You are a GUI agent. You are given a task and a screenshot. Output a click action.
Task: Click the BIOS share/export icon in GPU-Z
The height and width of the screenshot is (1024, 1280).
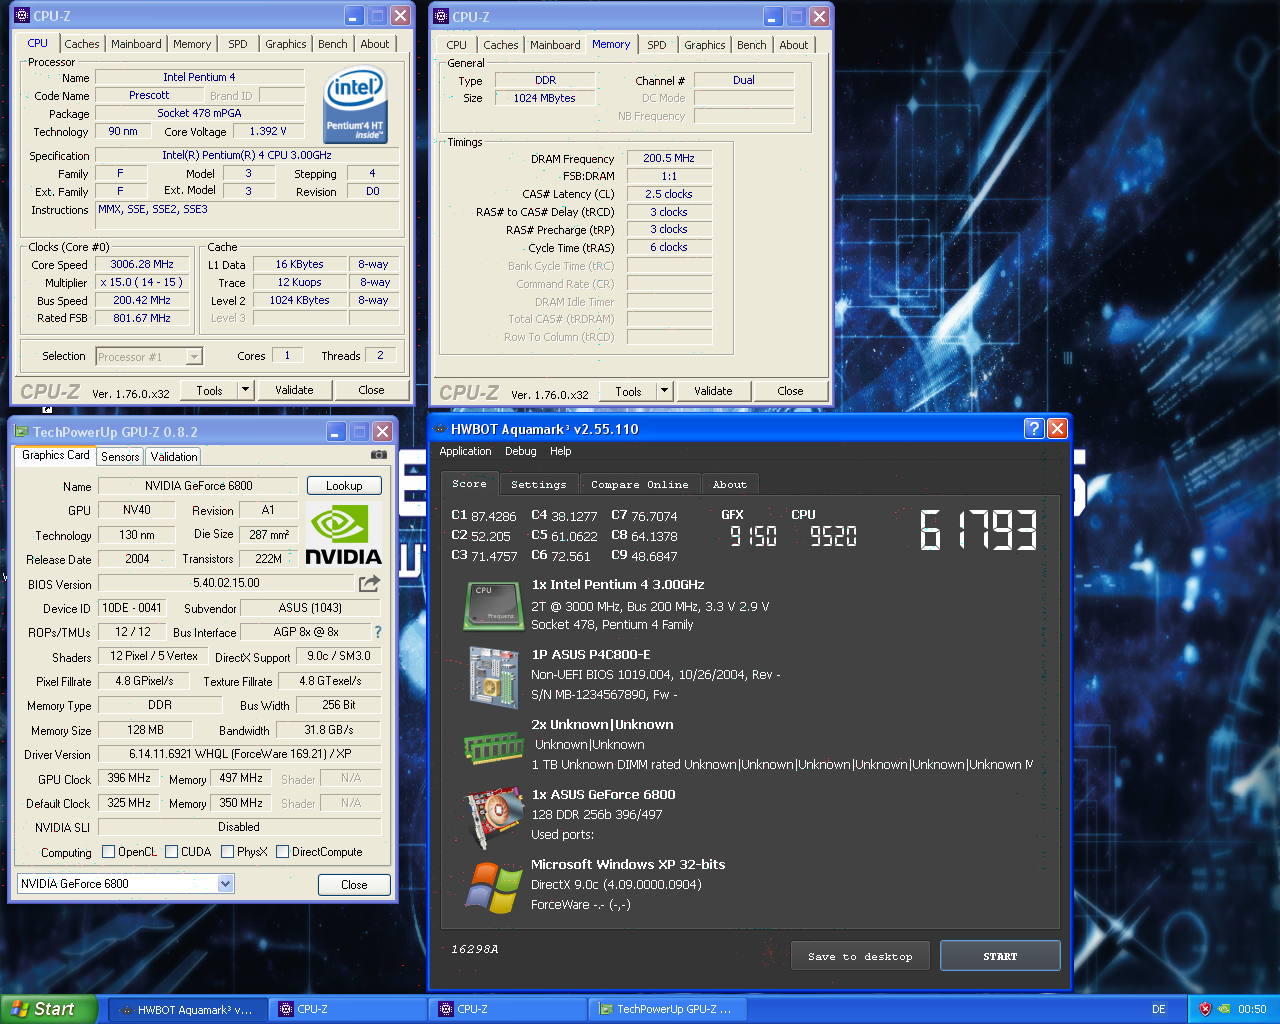tap(370, 583)
